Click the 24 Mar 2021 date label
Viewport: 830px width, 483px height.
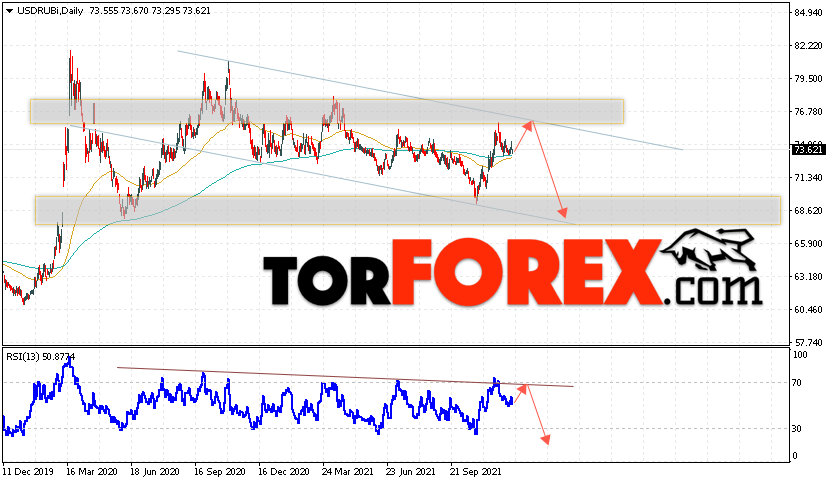(x=348, y=471)
